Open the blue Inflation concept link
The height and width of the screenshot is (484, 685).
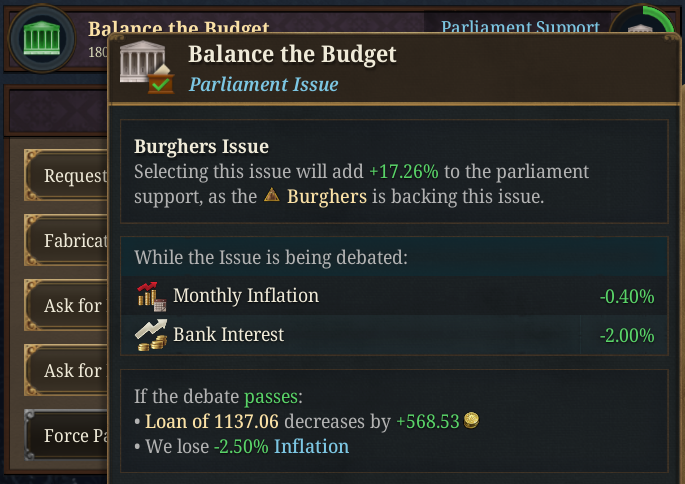pyautogui.click(x=311, y=446)
